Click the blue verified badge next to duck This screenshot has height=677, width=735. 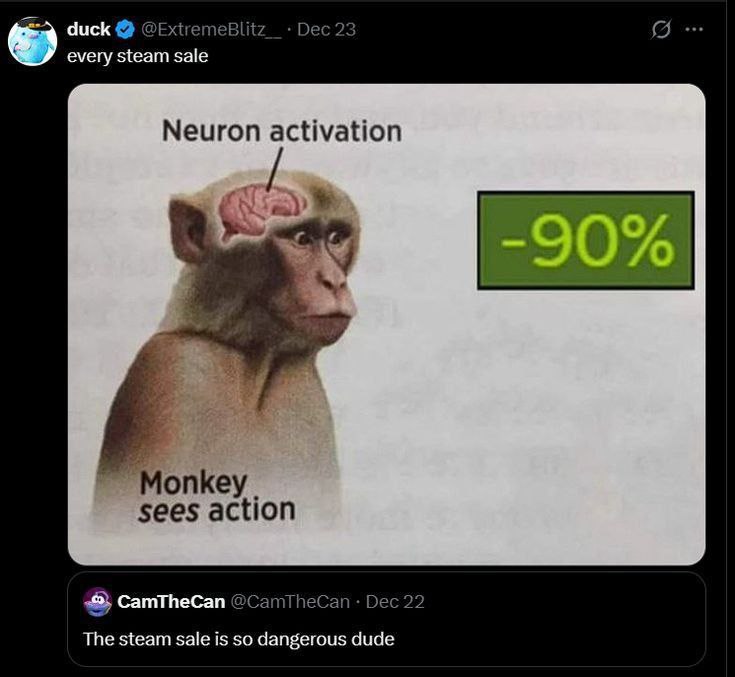click(x=125, y=30)
